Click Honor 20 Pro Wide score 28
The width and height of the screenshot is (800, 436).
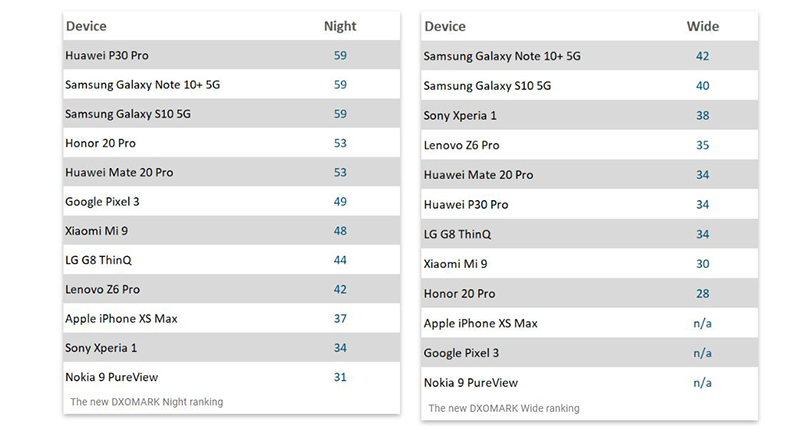(703, 293)
